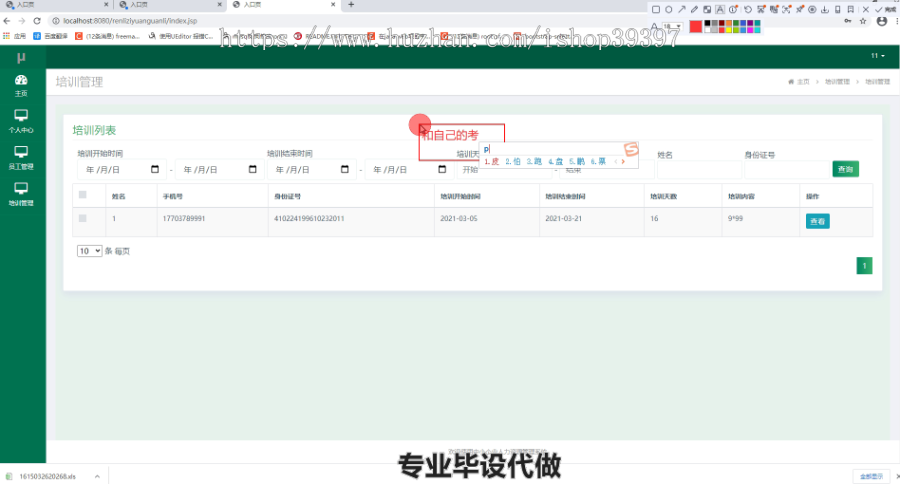The height and width of the screenshot is (484, 900).
Task: Expand the downloaded xls file options
Action: point(97,477)
